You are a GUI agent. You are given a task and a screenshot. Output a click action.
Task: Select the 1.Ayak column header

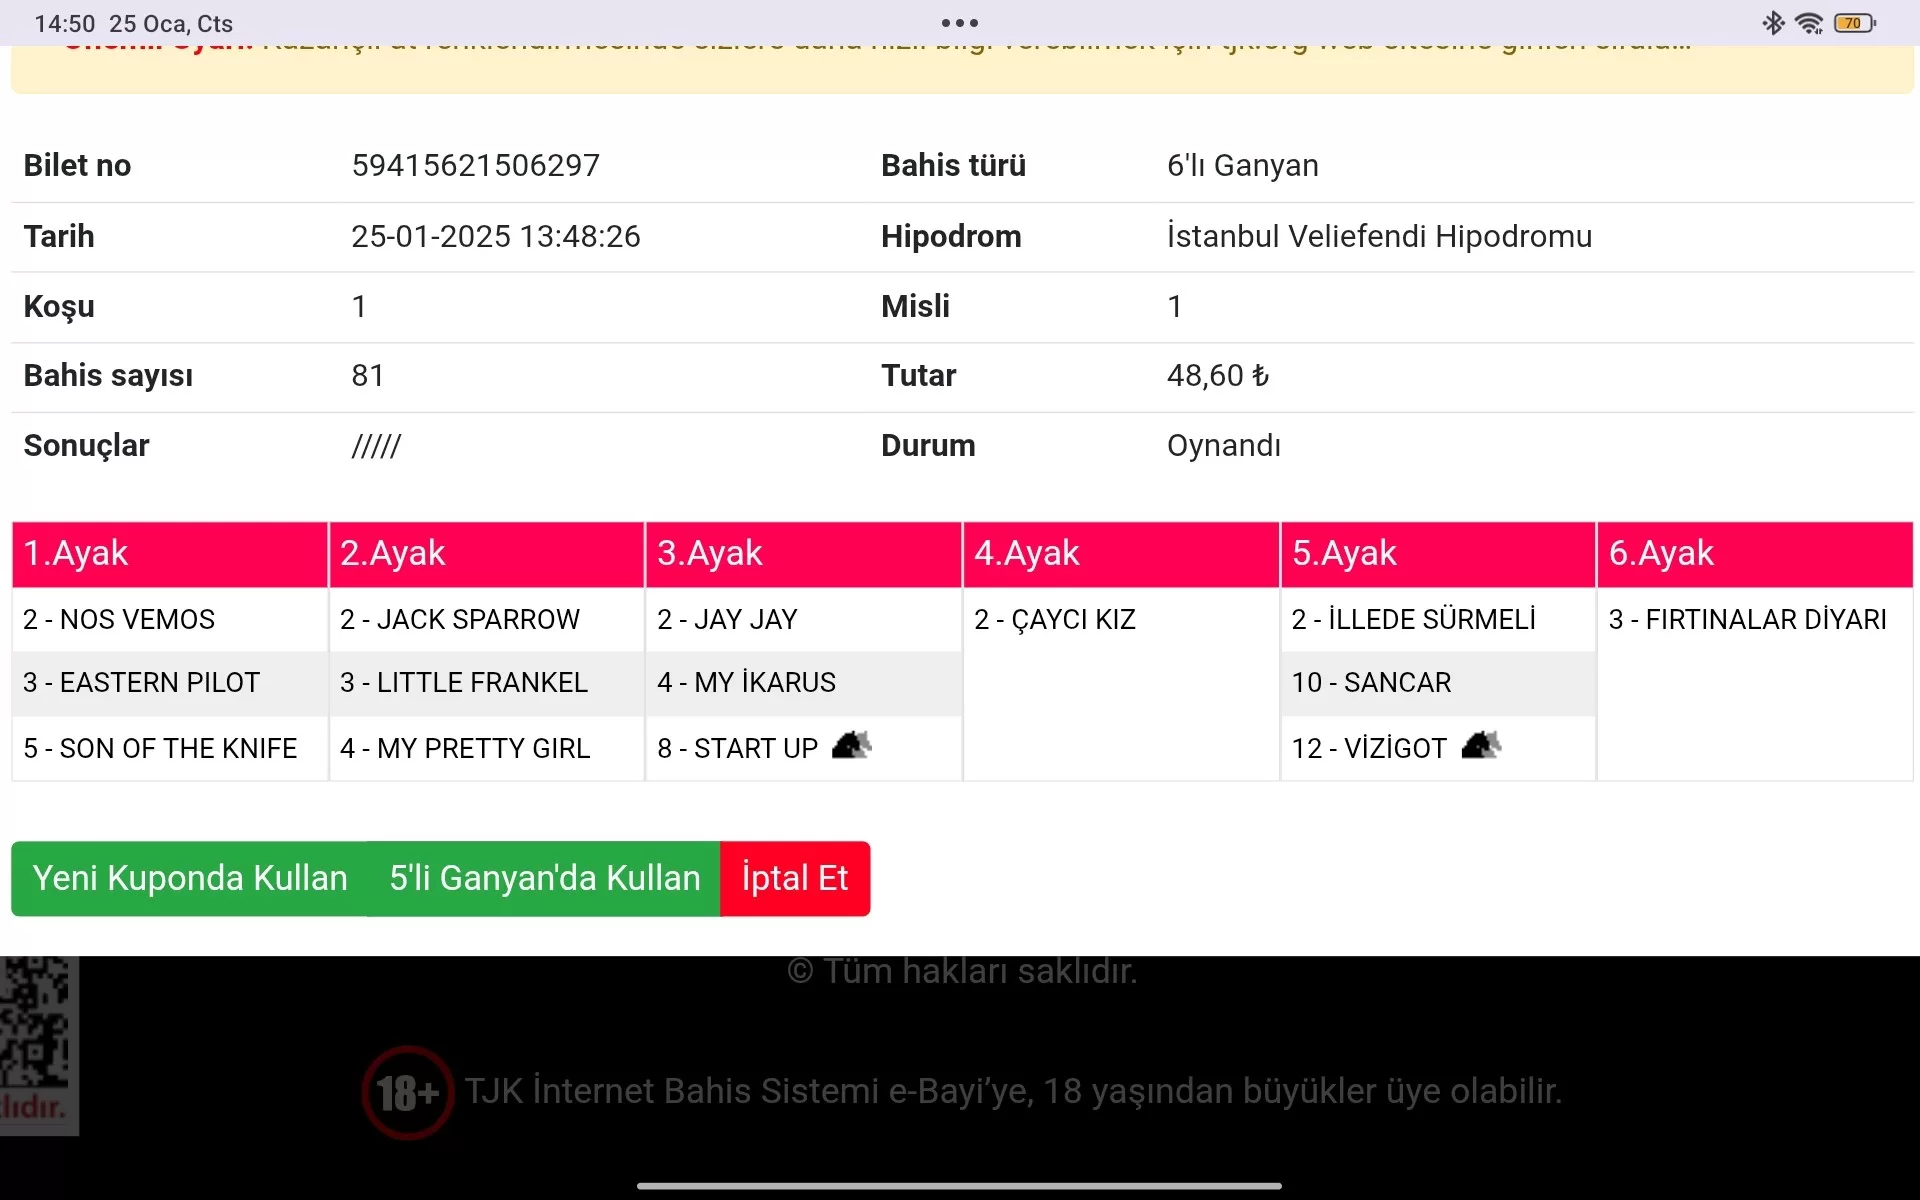point(170,553)
